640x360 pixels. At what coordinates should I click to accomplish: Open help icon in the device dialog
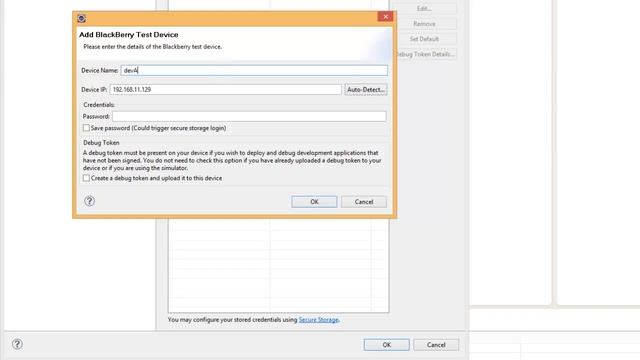pyautogui.click(x=89, y=201)
